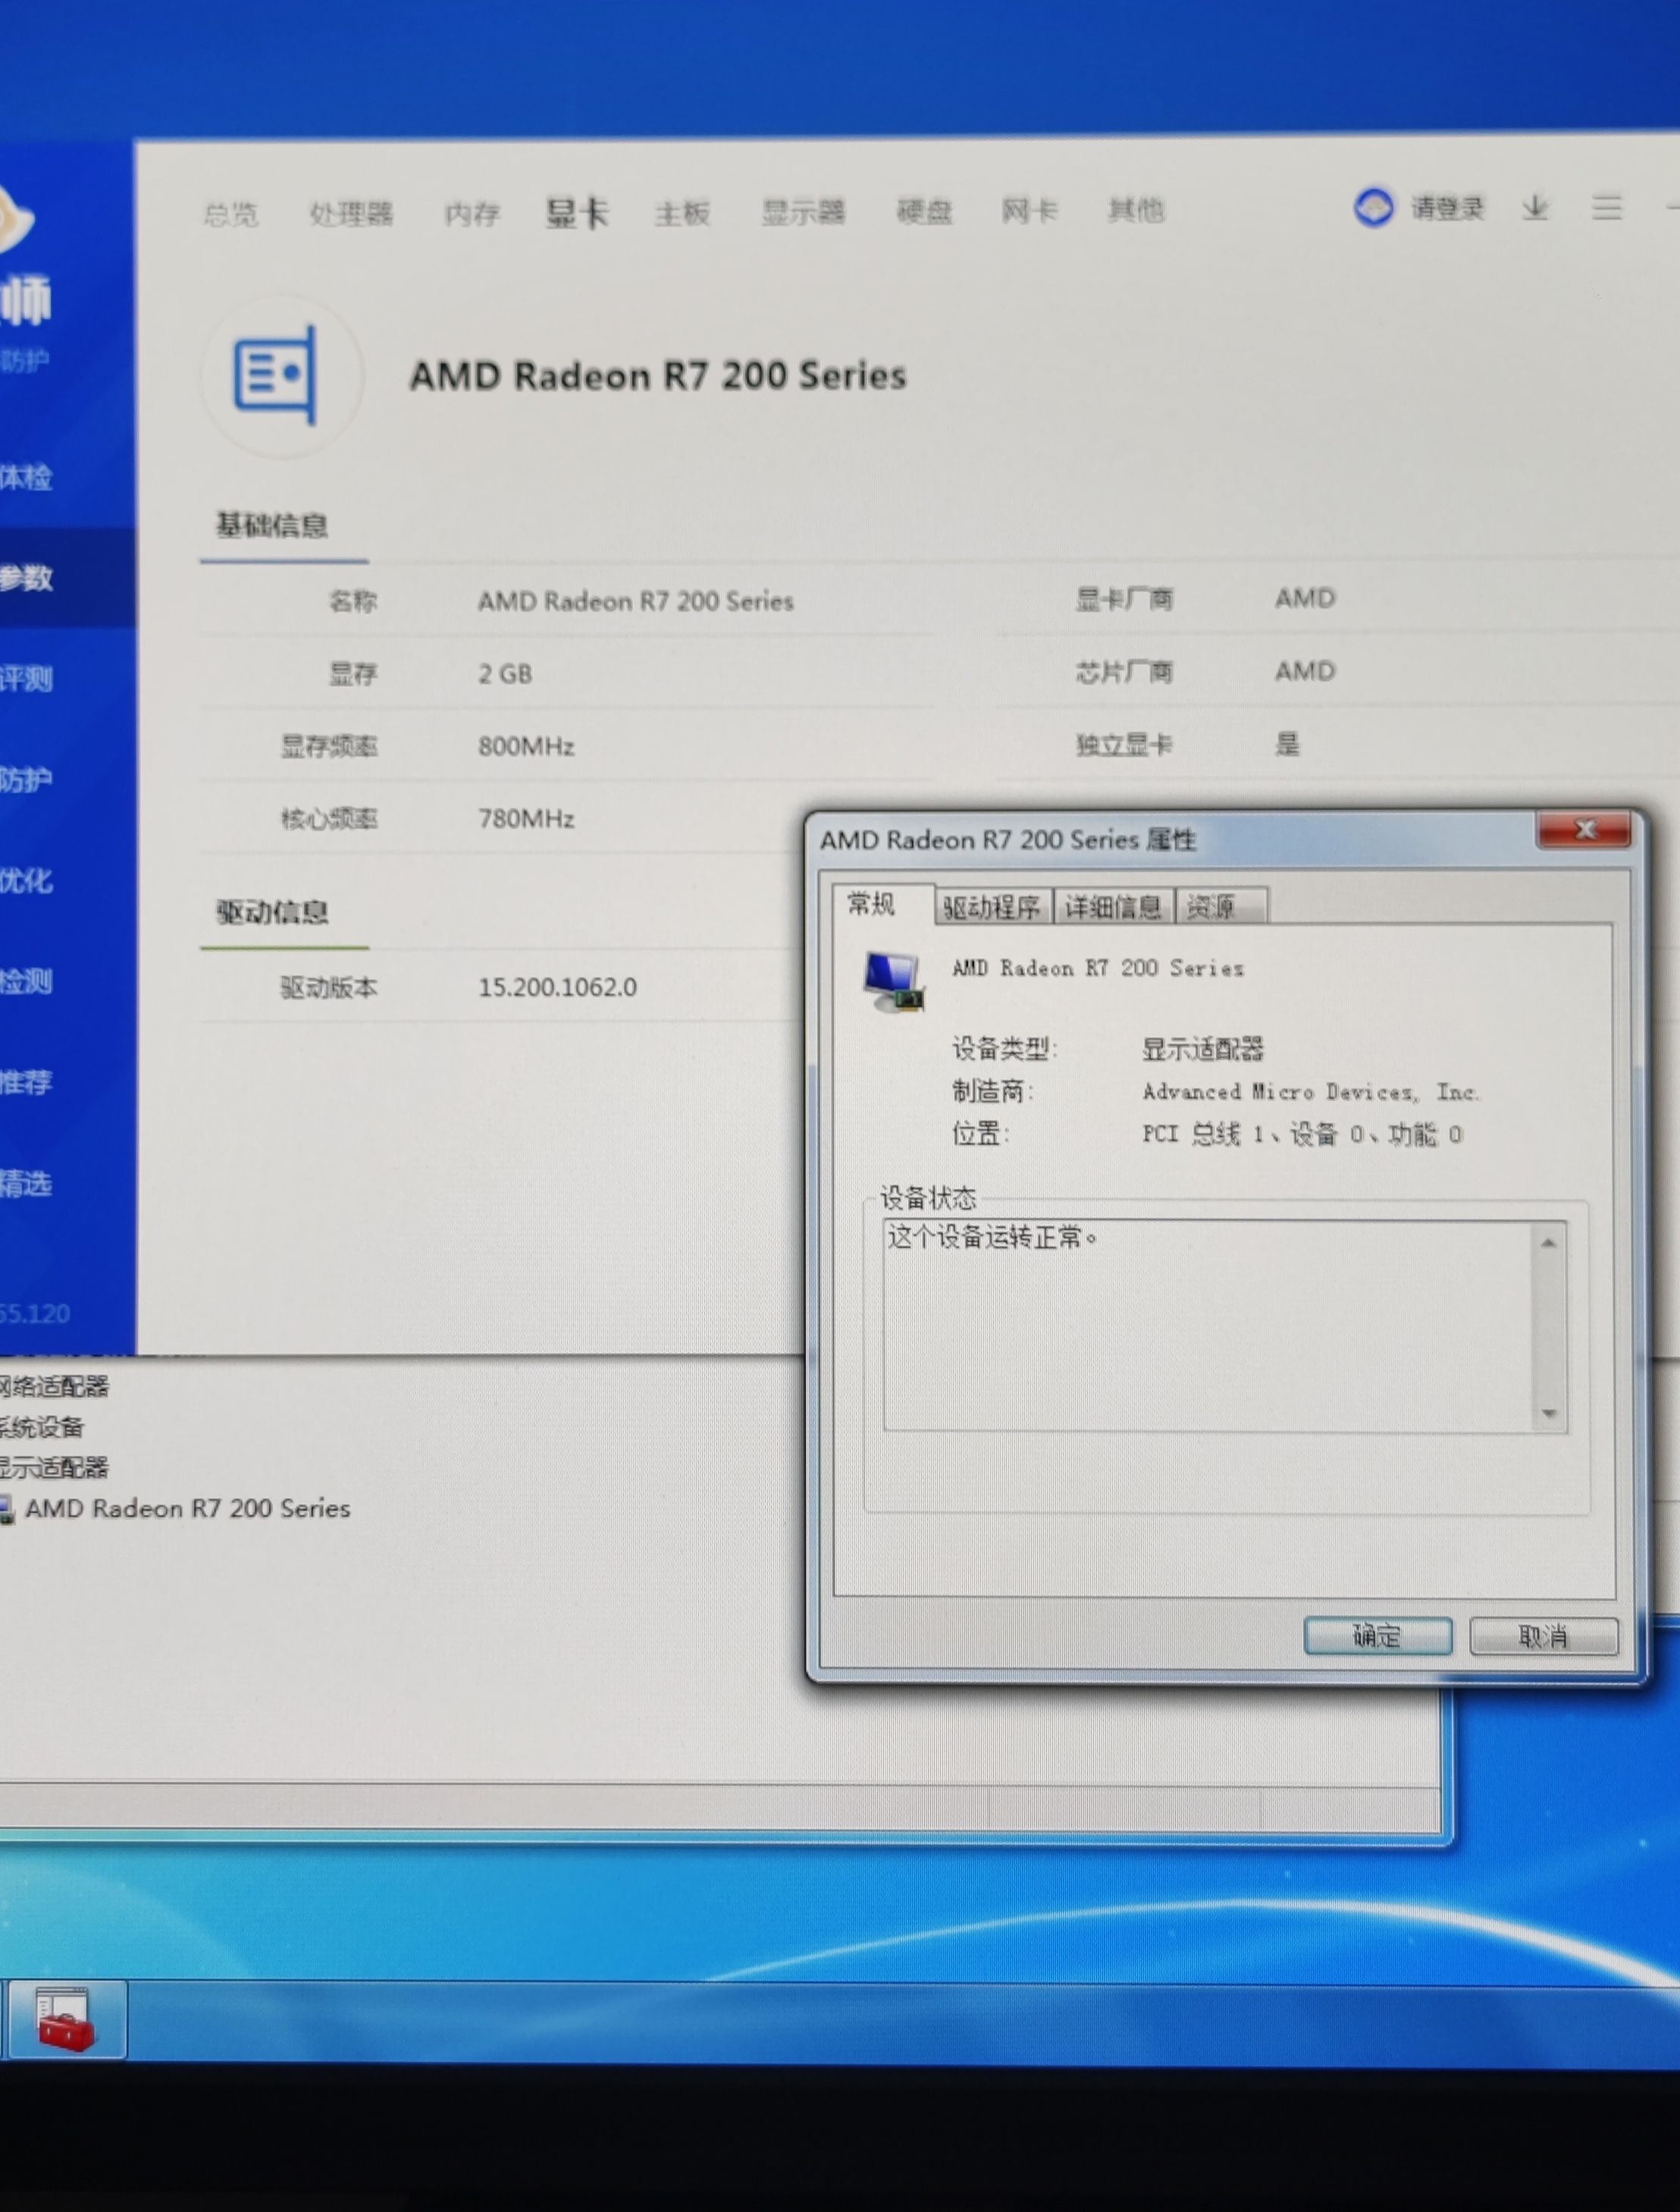The height and width of the screenshot is (2212, 1680).
Task: Select 显示适配器 in device manager tree
Action: (54, 1468)
